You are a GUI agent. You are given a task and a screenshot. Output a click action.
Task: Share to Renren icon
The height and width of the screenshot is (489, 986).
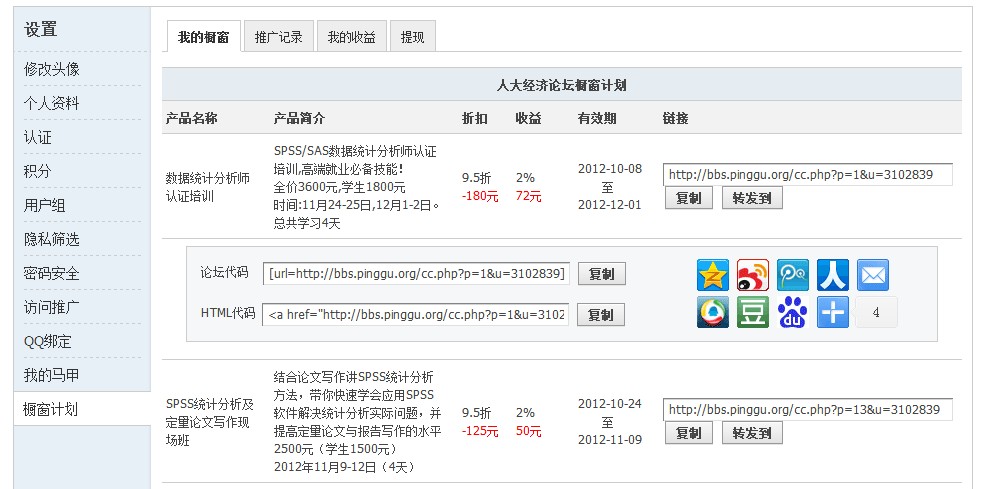pos(833,275)
